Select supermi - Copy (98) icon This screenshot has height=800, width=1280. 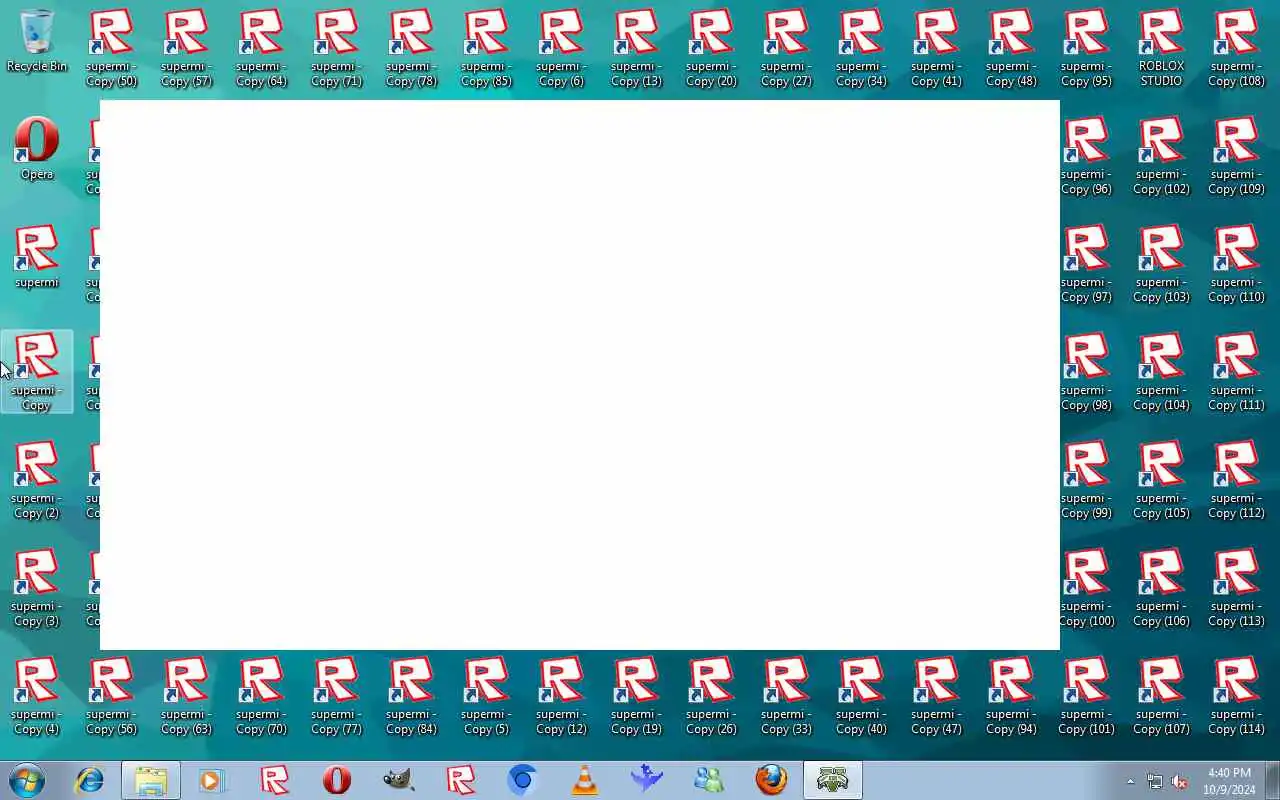(1086, 372)
